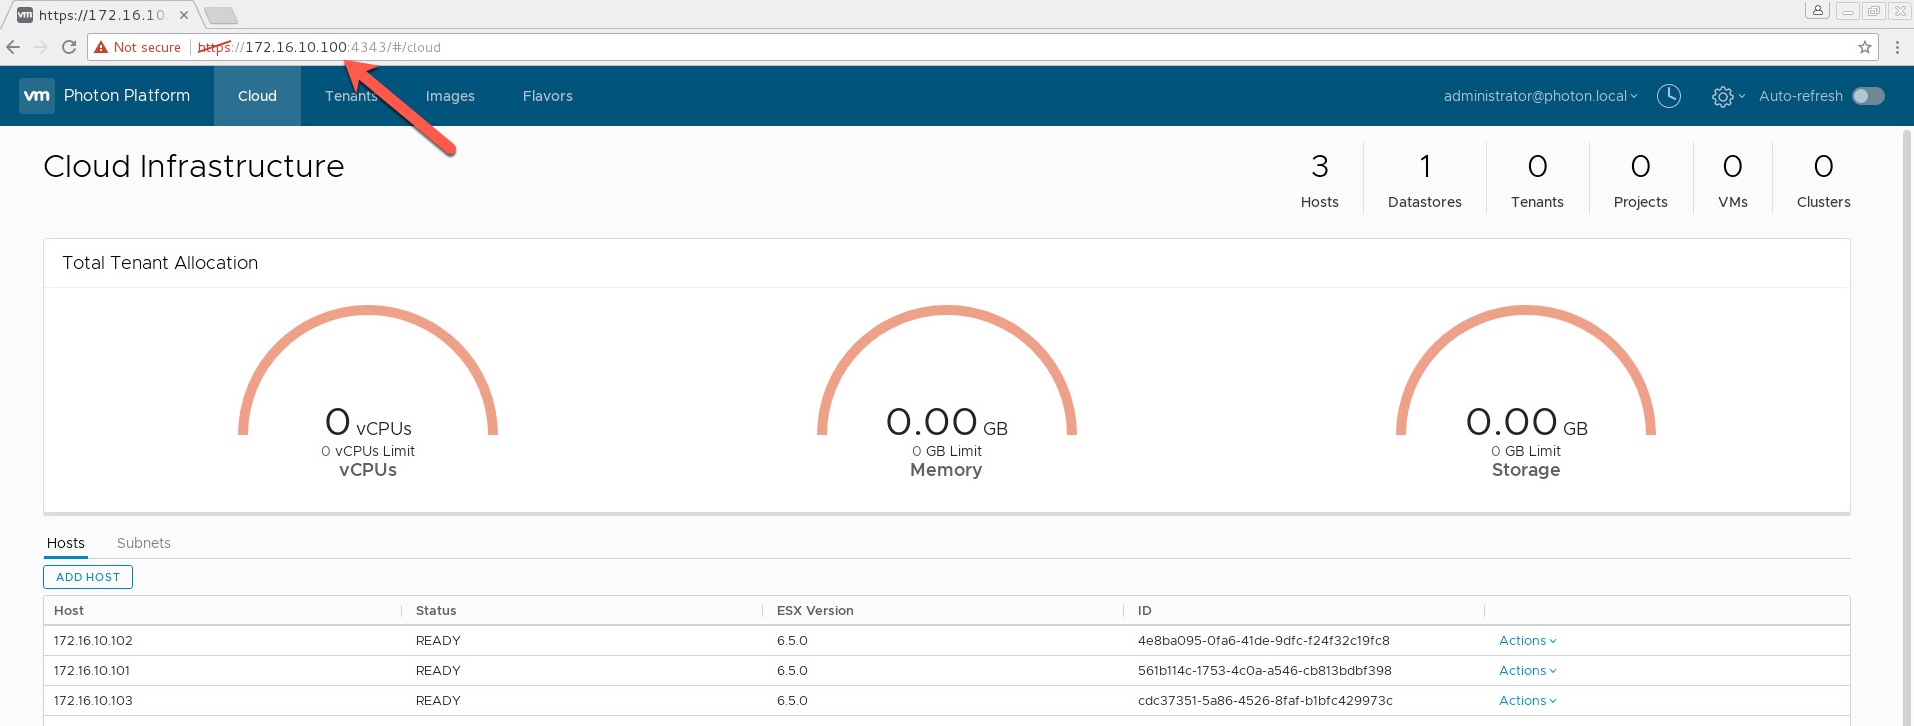Expand Actions for host 172.16.10.103
This screenshot has height=726, width=1914.
[1527, 701]
